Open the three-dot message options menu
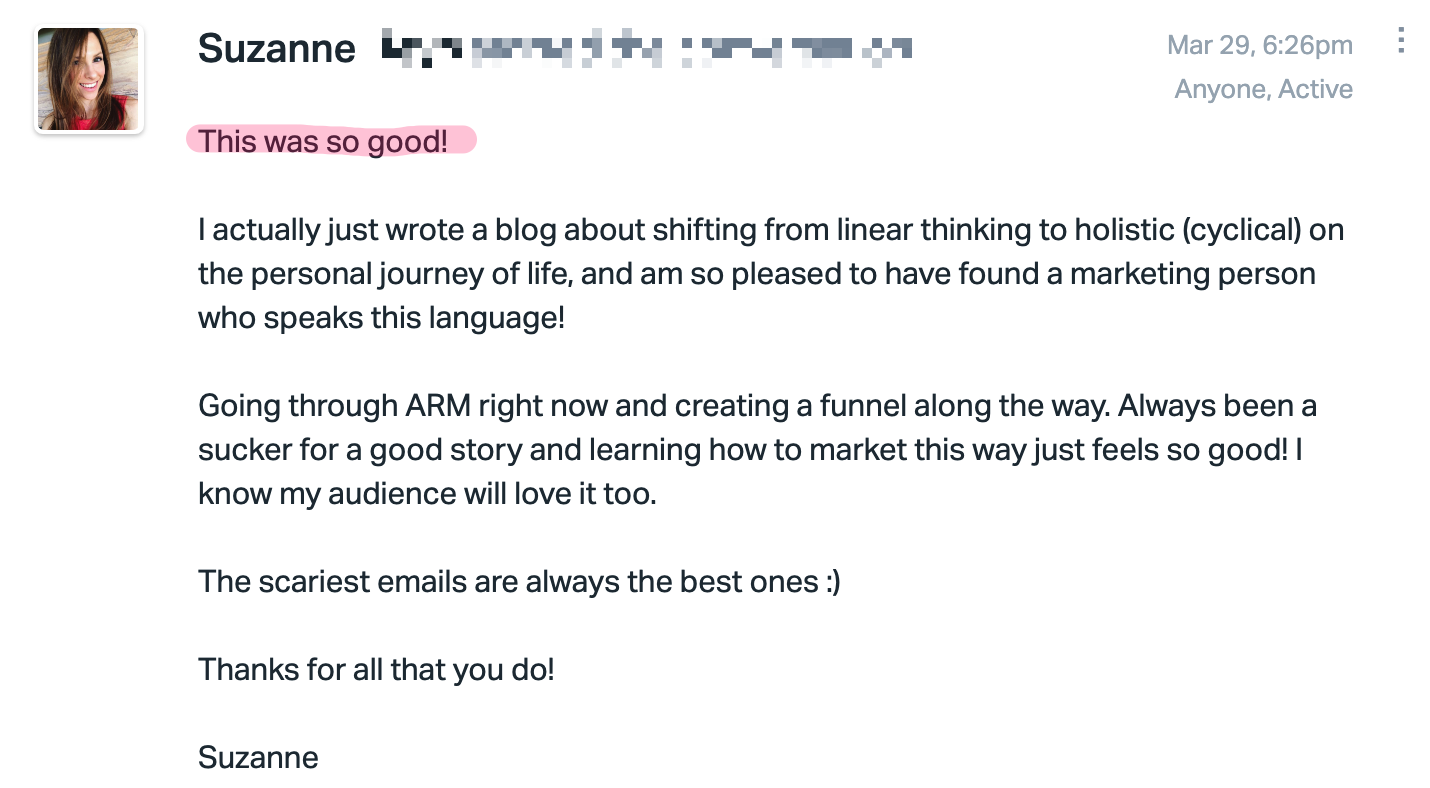The width and height of the screenshot is (1430, 788). (x=1401, y=41)
